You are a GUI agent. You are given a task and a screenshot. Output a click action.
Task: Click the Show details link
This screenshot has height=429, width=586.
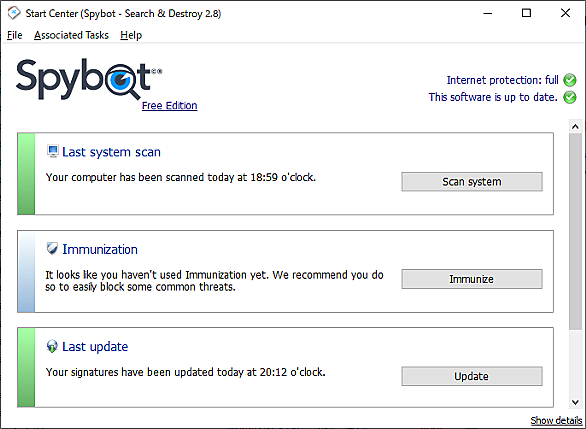556,420
